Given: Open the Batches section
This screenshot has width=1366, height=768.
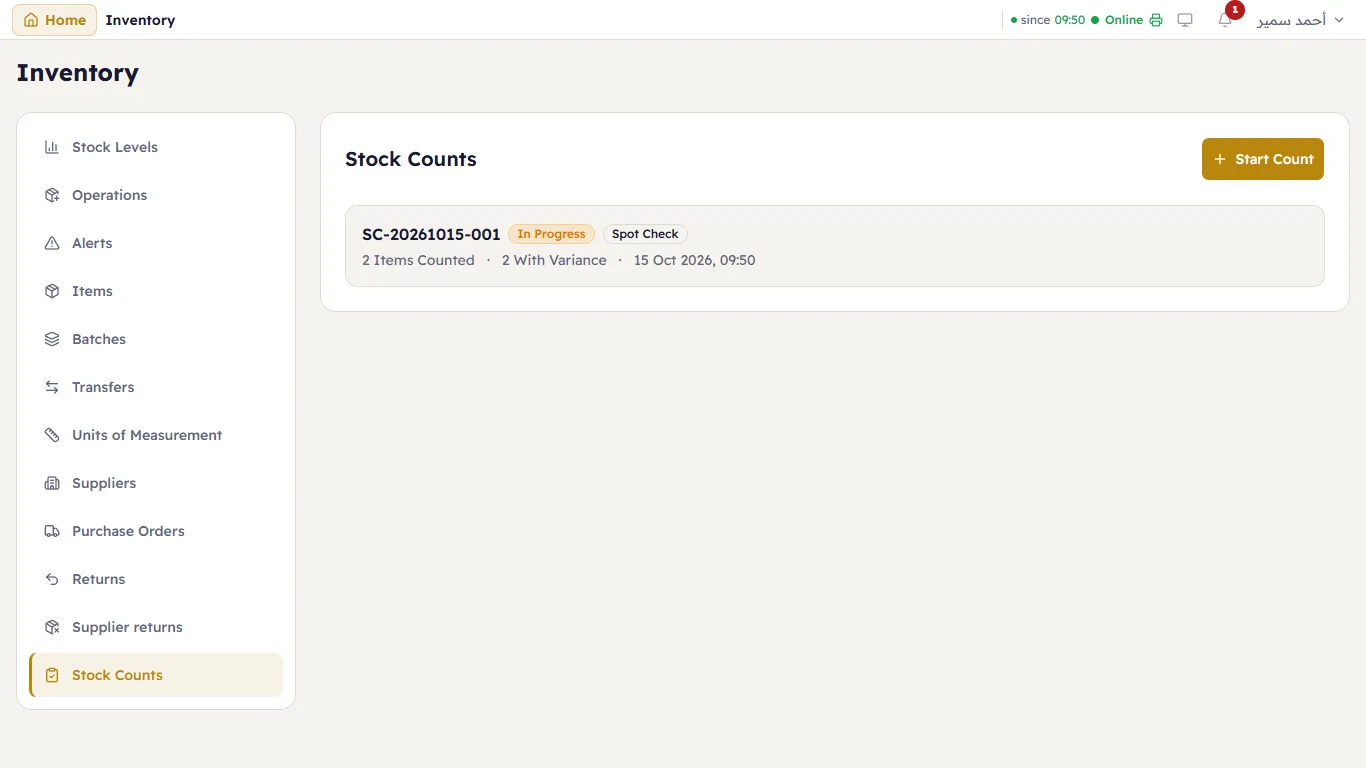Looking at the screenshot, I should click(156, 339).
